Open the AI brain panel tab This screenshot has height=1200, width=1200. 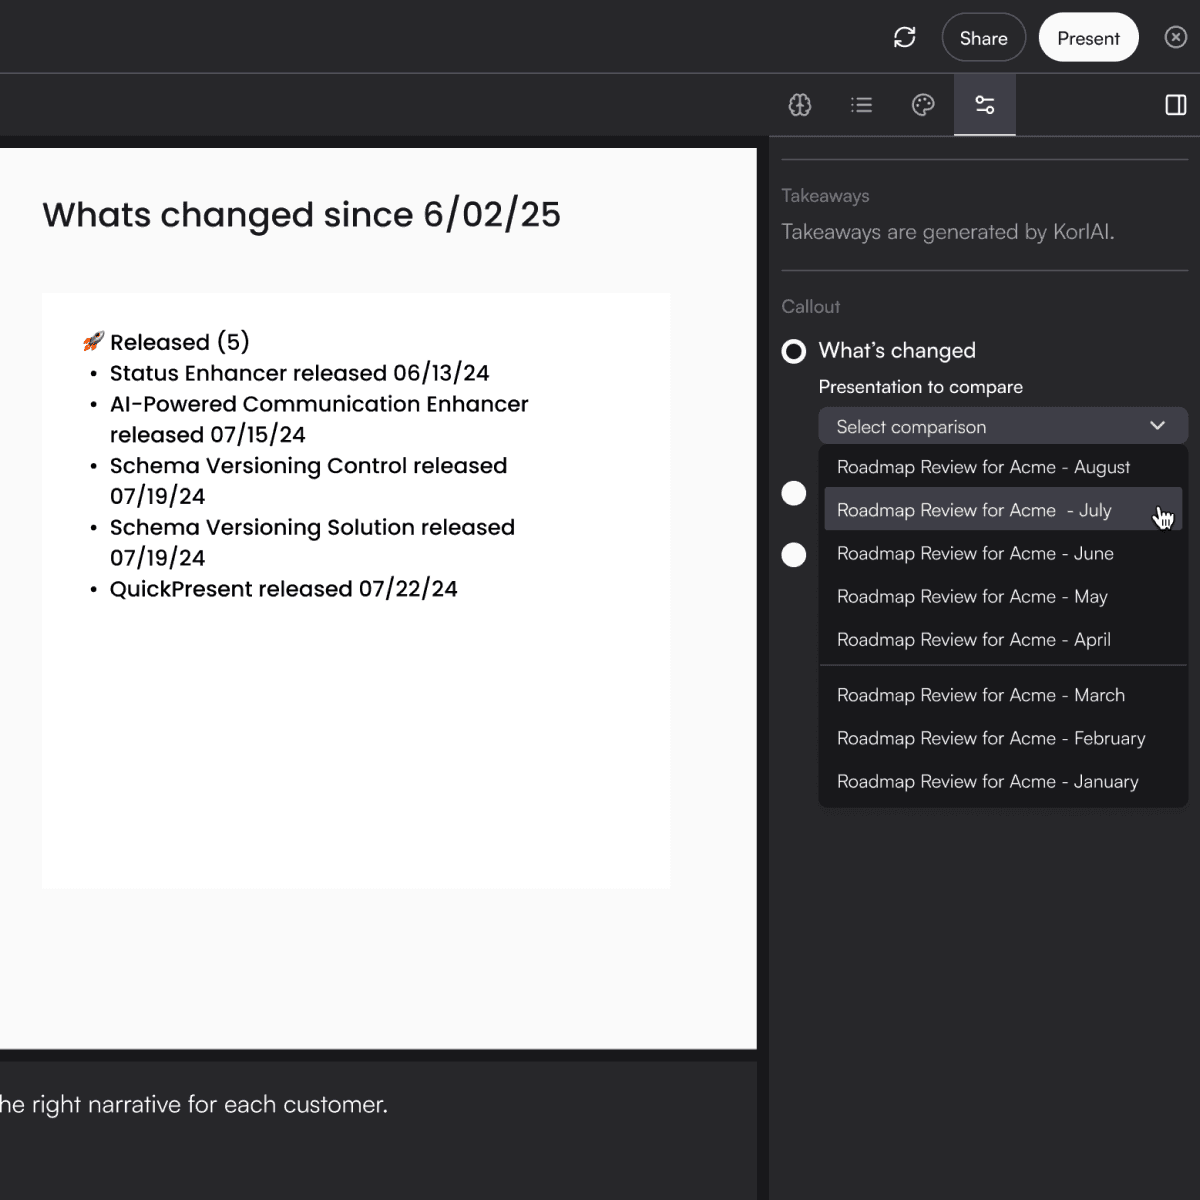click(x=799, y=105)
